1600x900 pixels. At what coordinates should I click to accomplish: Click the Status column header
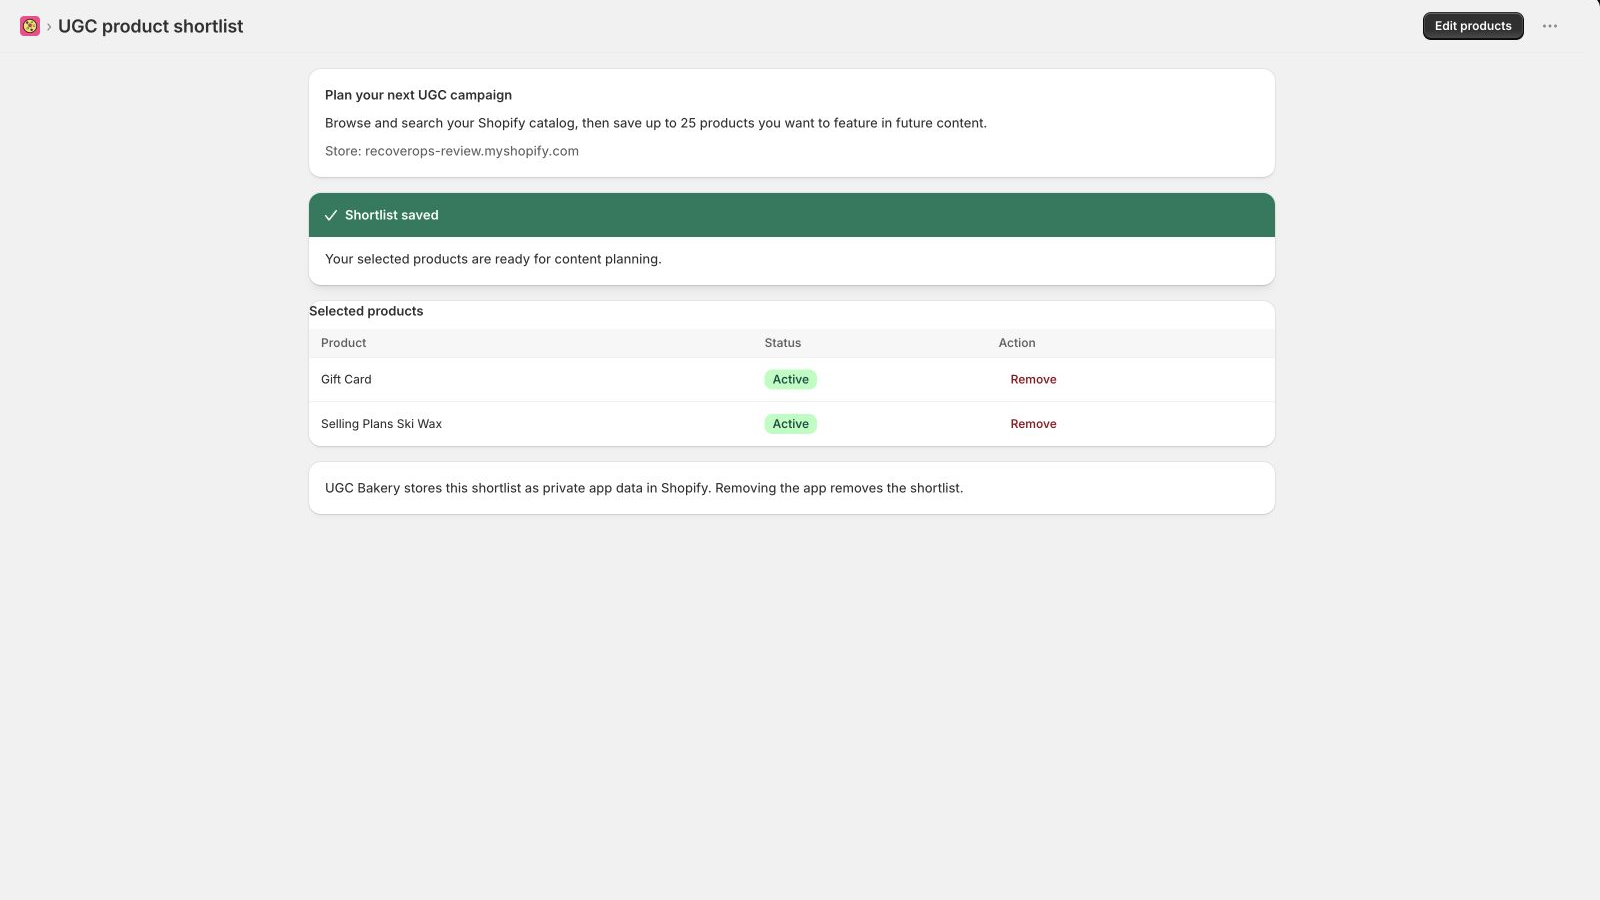(x=782, y=343)
